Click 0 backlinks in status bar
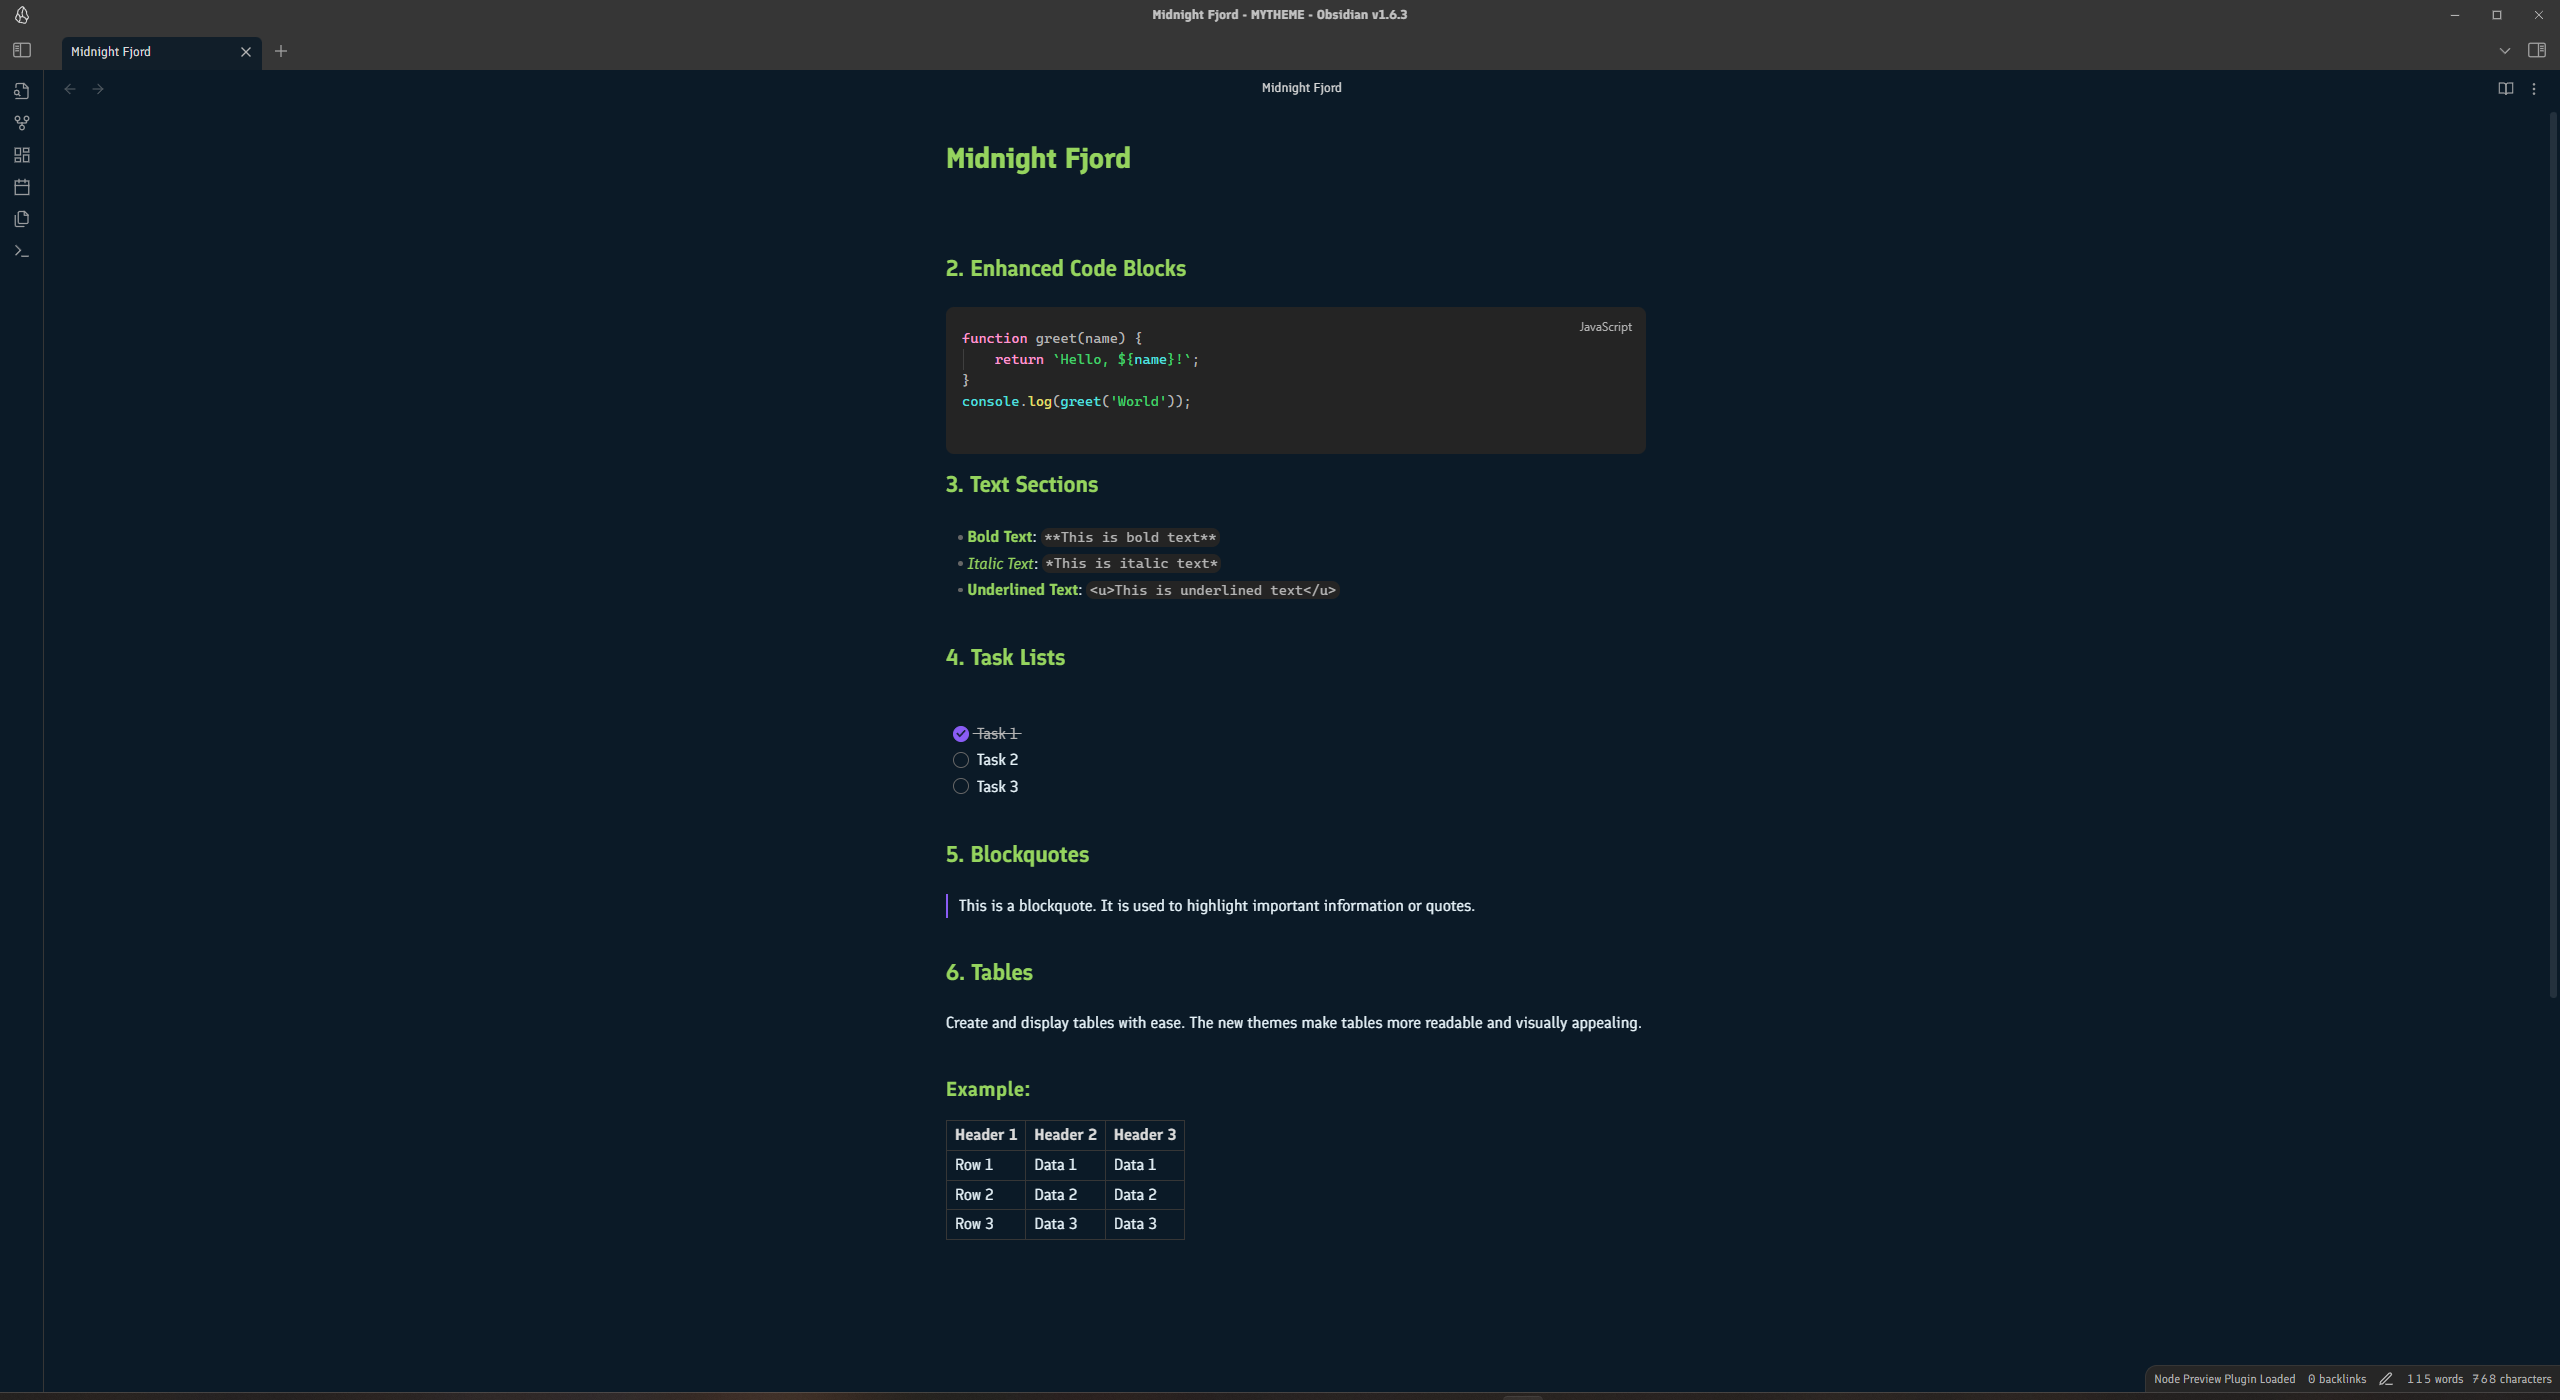The height and width of the screenshot is (1400, 2560). [x=2336, y=1379]
